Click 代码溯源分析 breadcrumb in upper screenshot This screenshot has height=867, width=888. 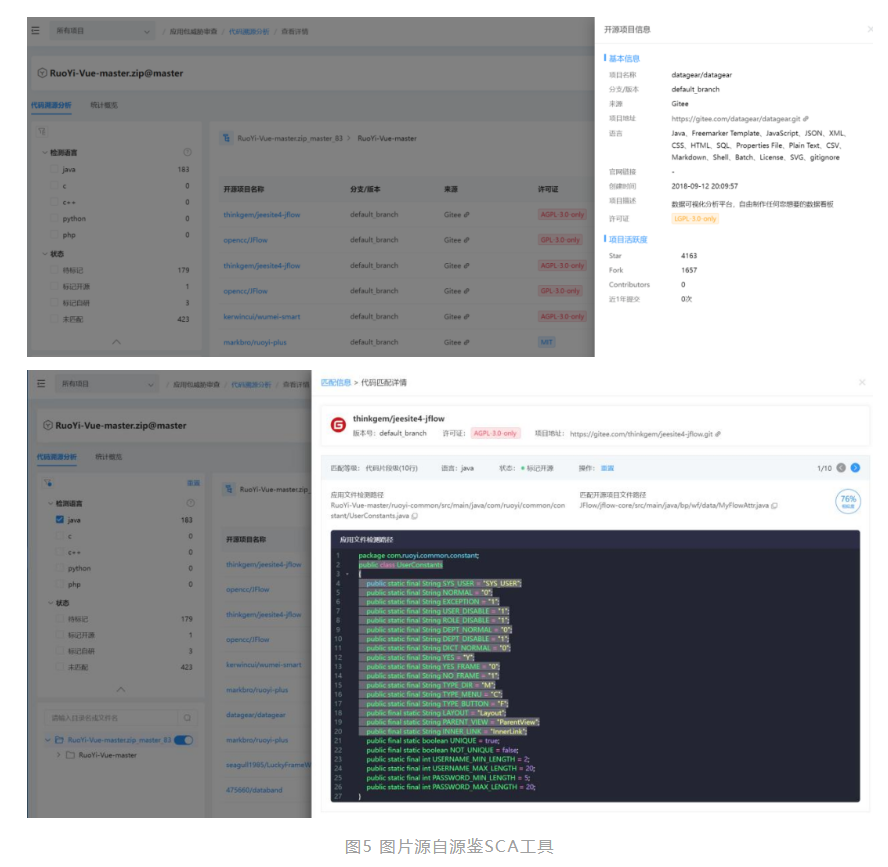(249, 31)
